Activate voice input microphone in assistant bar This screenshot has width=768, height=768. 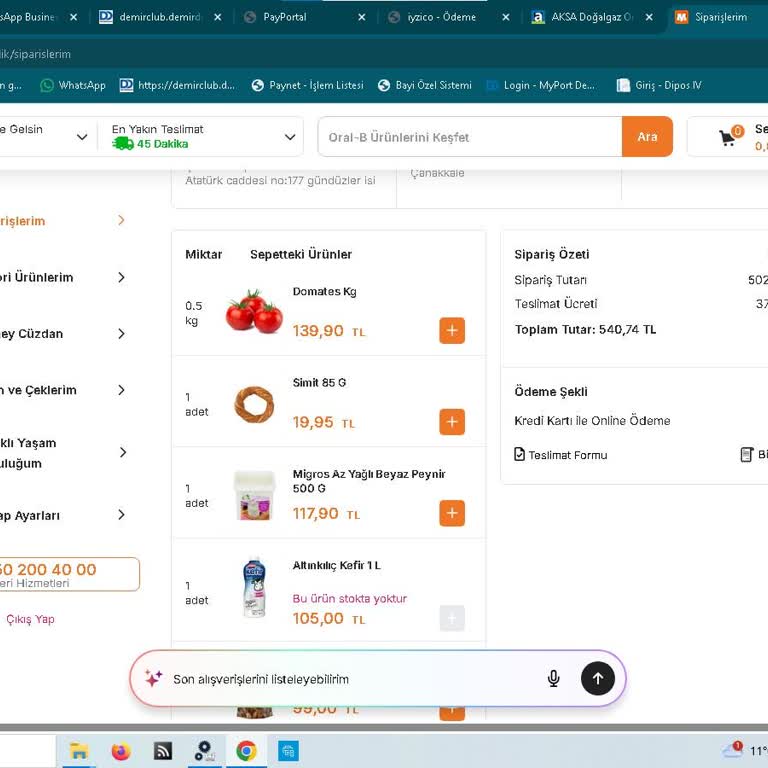tap(553, 679)
